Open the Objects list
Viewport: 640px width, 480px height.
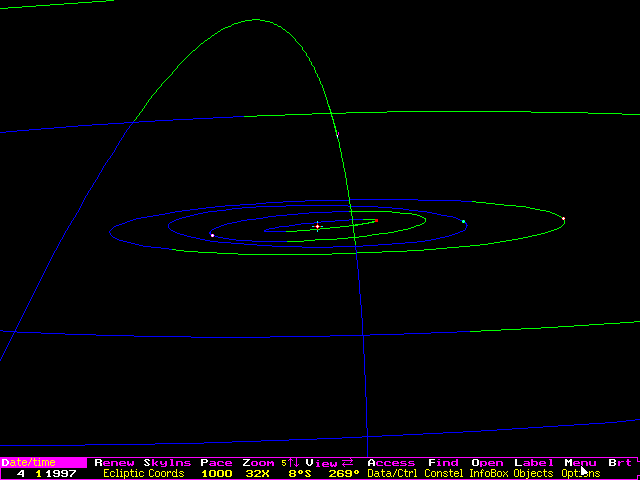(533, 473)
